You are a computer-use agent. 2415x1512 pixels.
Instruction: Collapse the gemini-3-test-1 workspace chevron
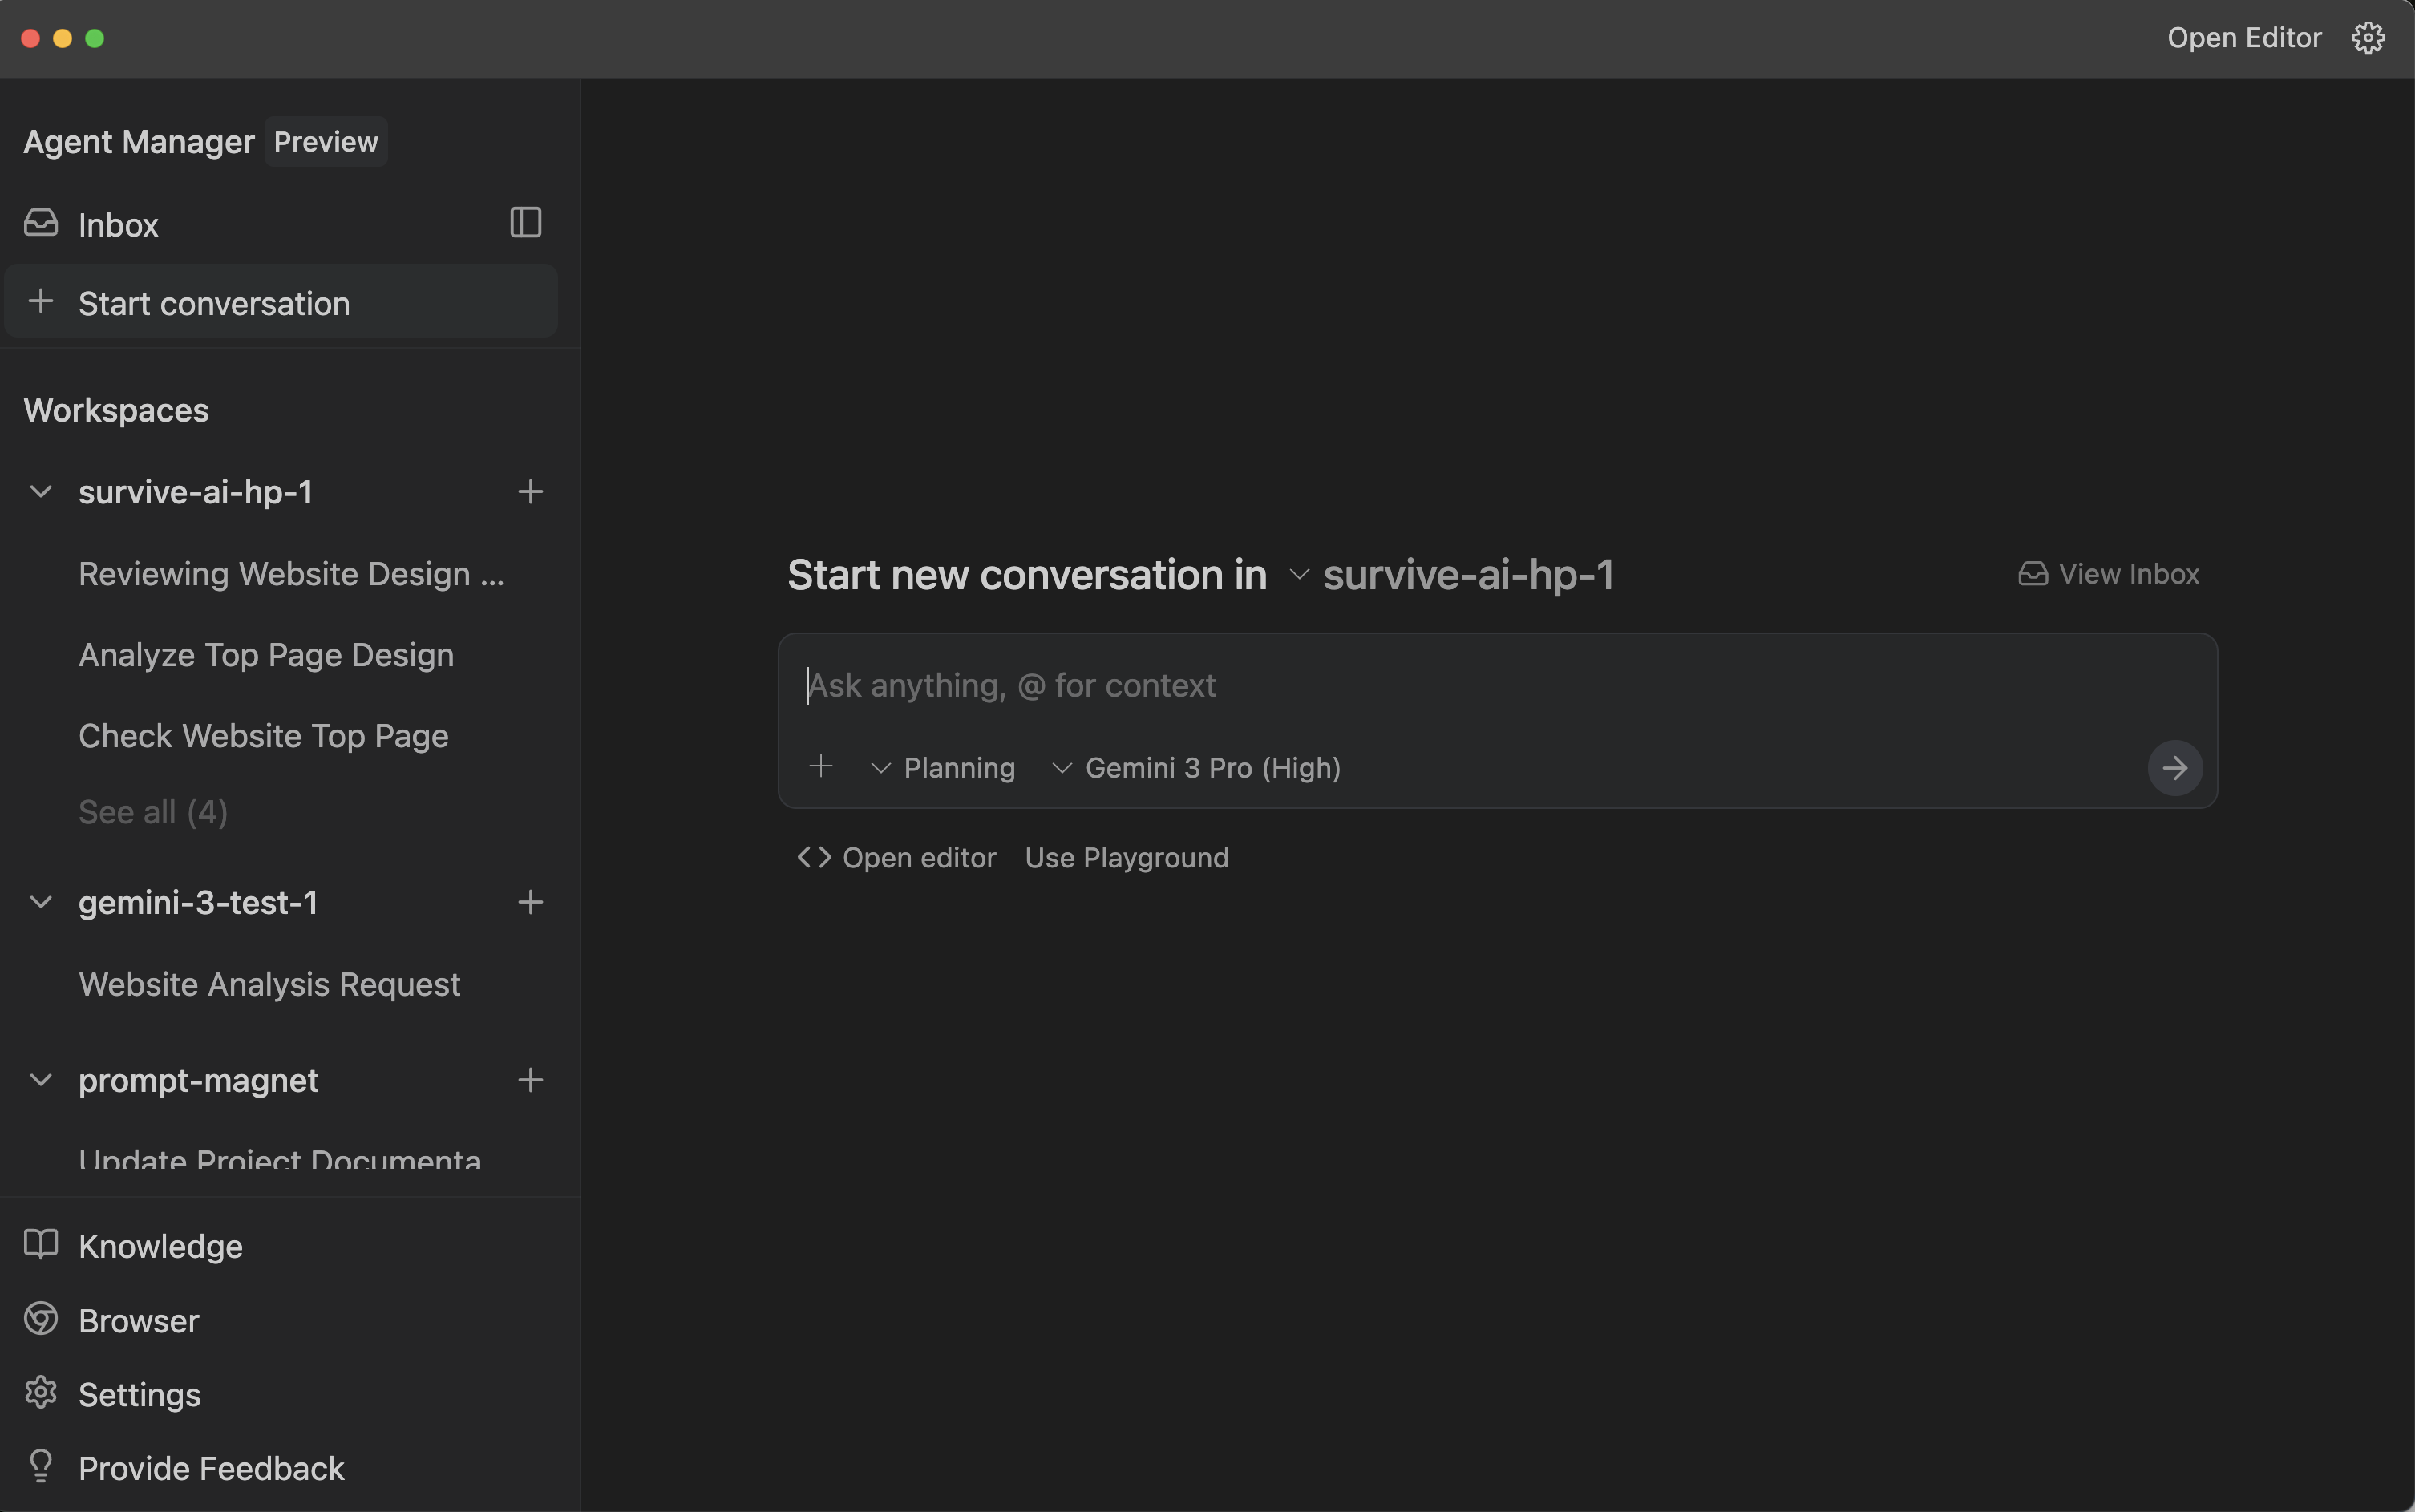(41, 902)
